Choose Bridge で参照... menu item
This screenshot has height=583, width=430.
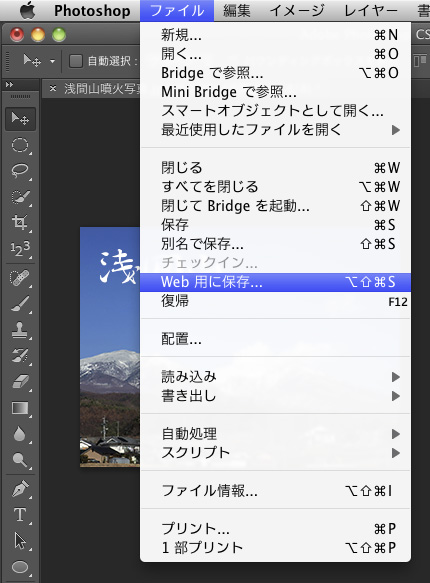pos(275,73)
